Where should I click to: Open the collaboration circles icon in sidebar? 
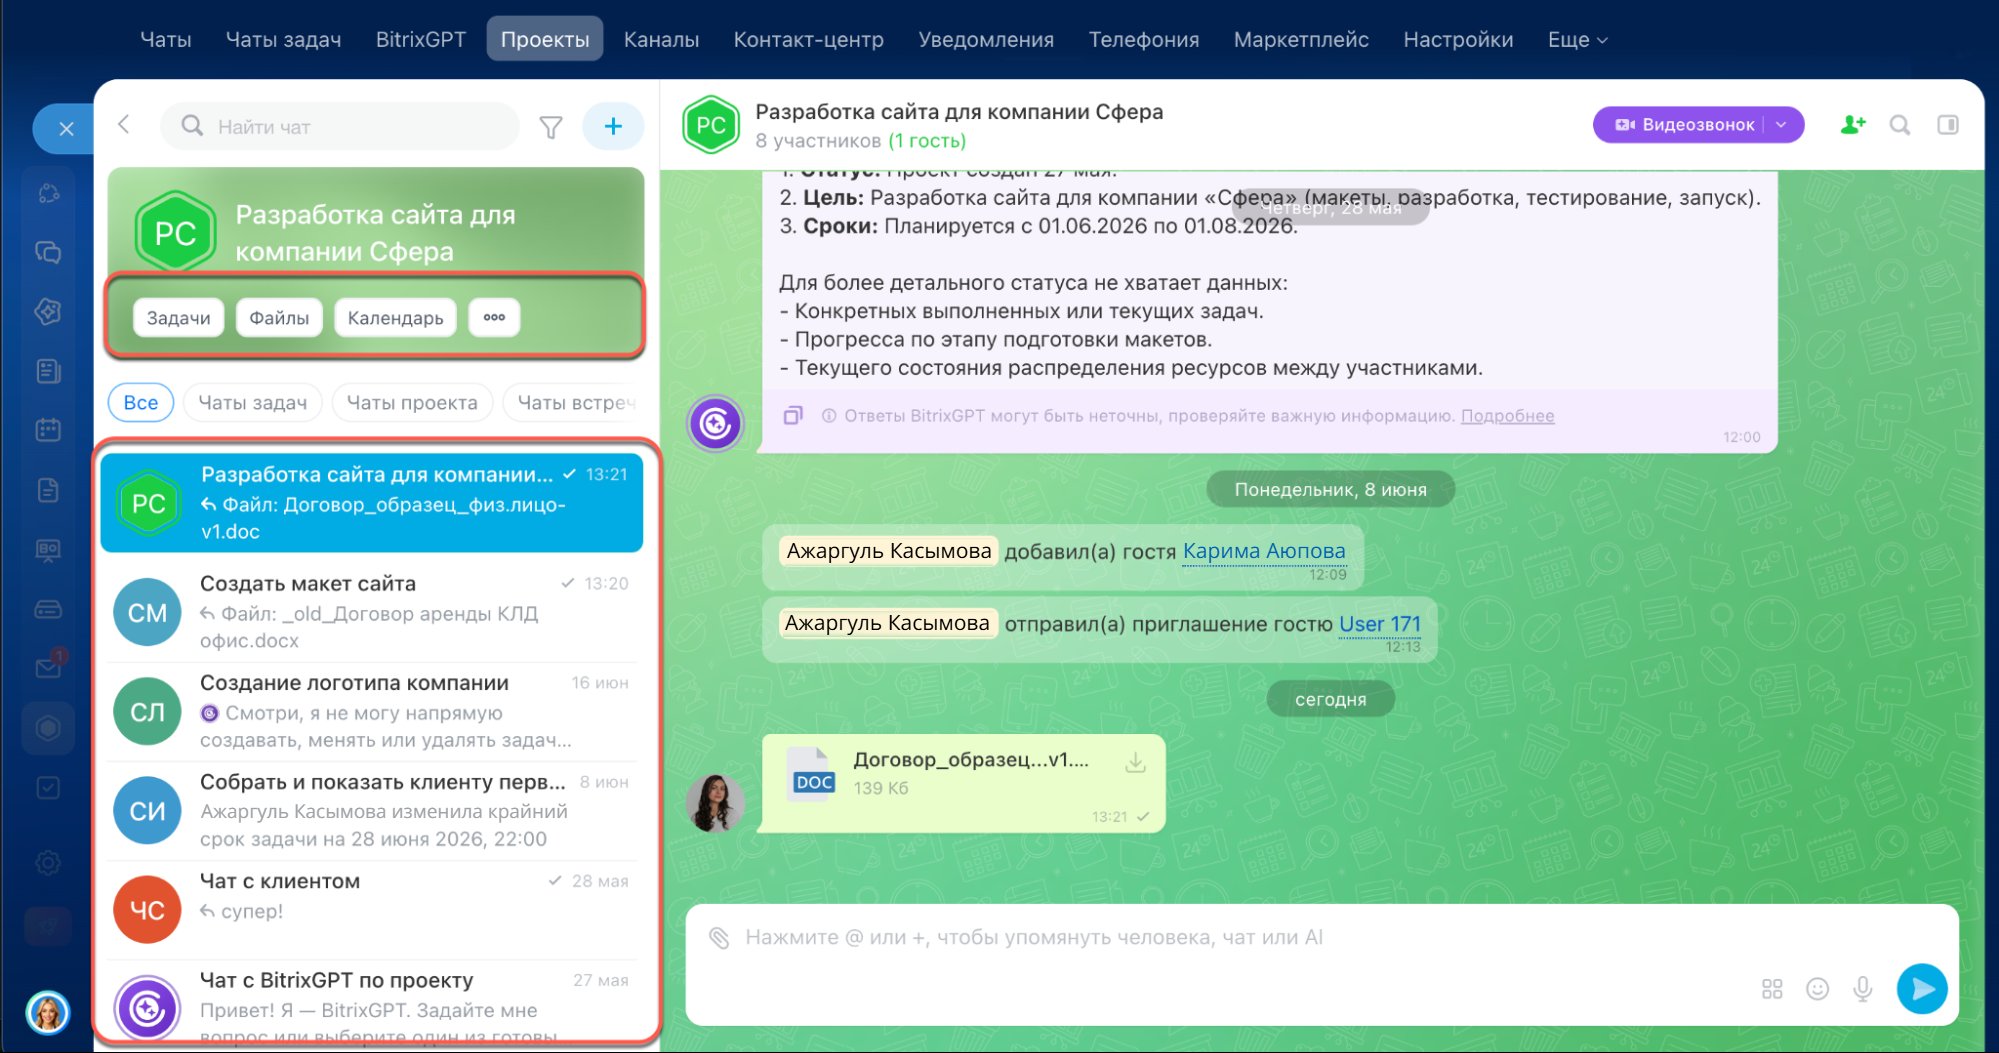click(48, 193)
